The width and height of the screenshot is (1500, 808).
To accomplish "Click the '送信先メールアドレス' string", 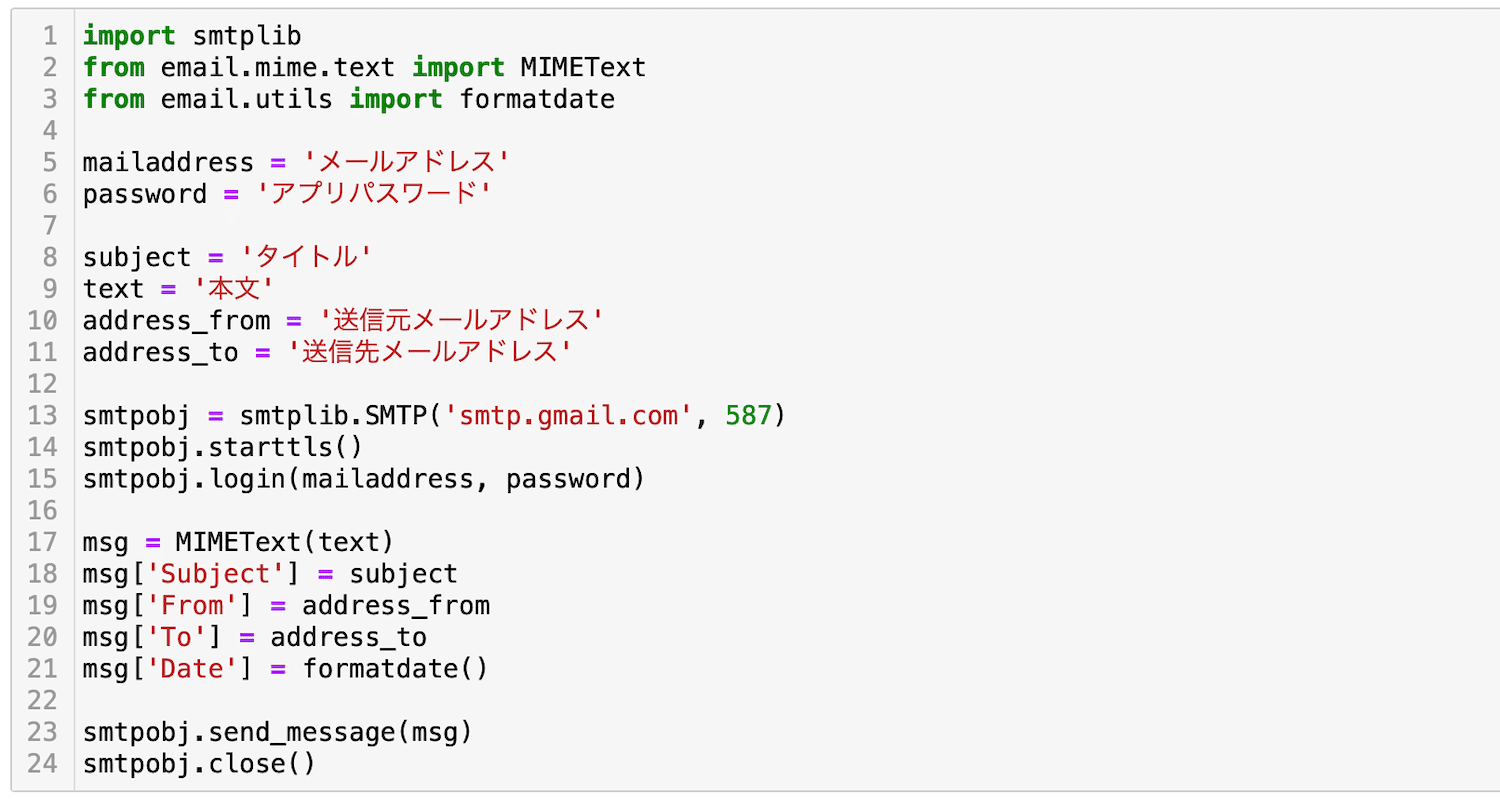I will click(x=428, y=351).
